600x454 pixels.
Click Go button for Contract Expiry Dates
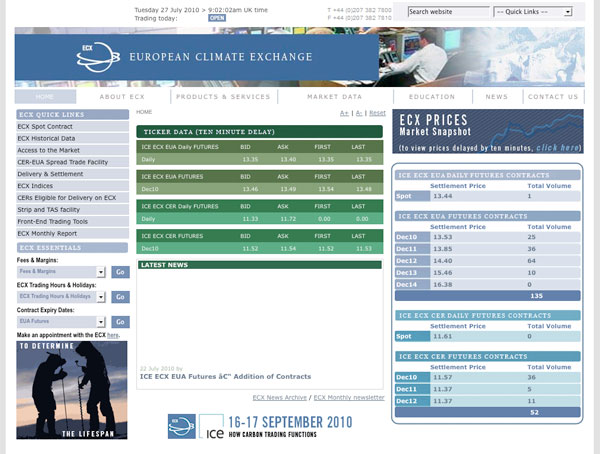tap(121, 322)
